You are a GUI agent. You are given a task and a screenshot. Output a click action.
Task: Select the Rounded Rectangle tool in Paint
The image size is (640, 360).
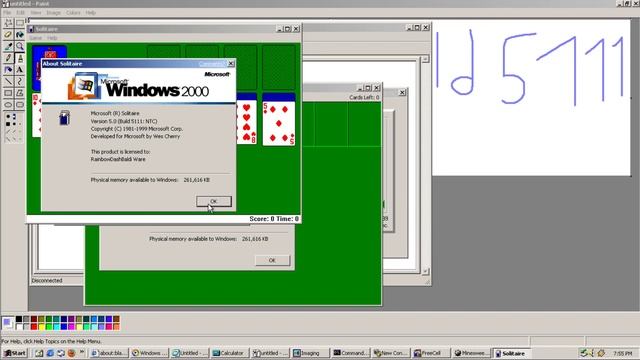19,105
